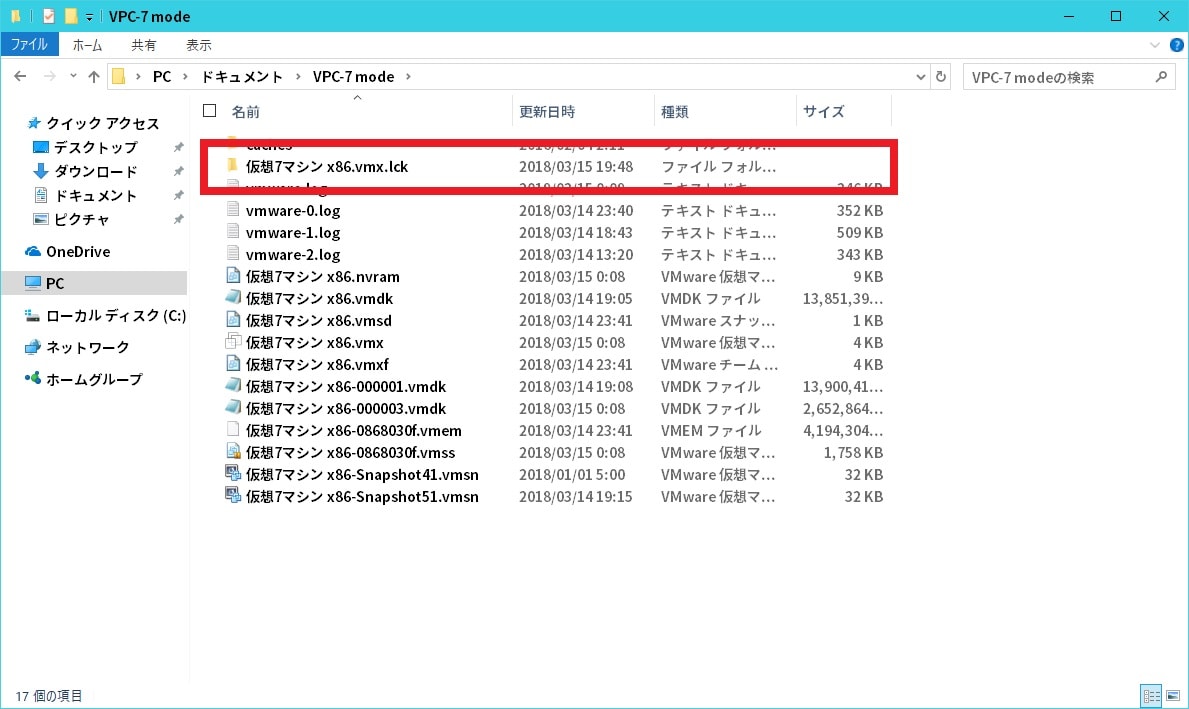Click icon of x86-Snapshot41.vmsn file

click(x=234, y=474)
